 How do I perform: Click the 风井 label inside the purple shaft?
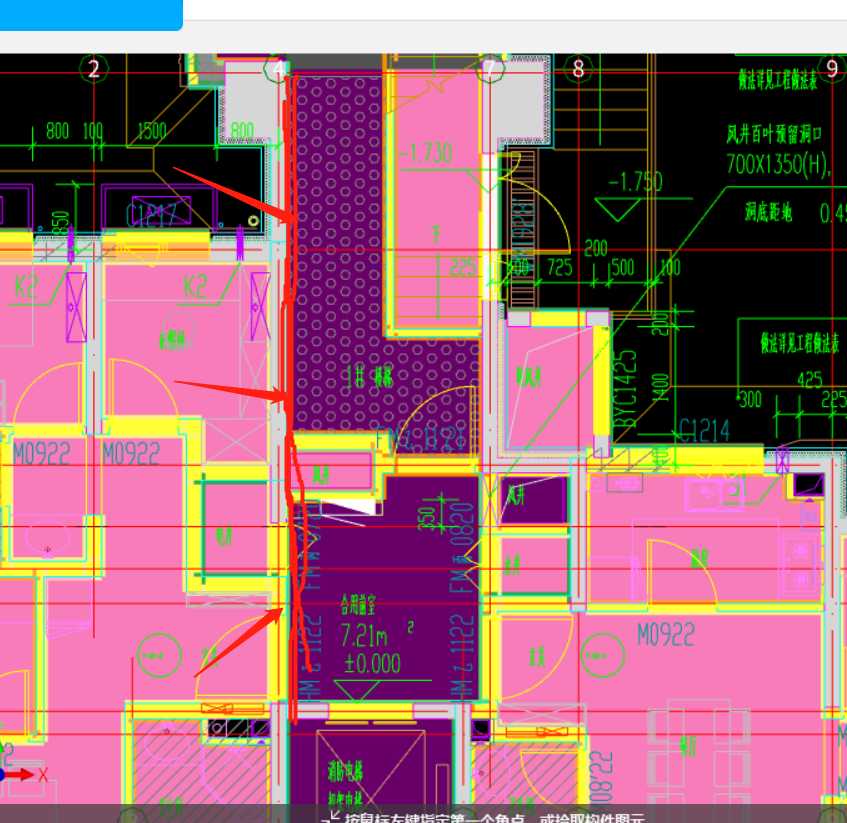(x=515, y=495)
